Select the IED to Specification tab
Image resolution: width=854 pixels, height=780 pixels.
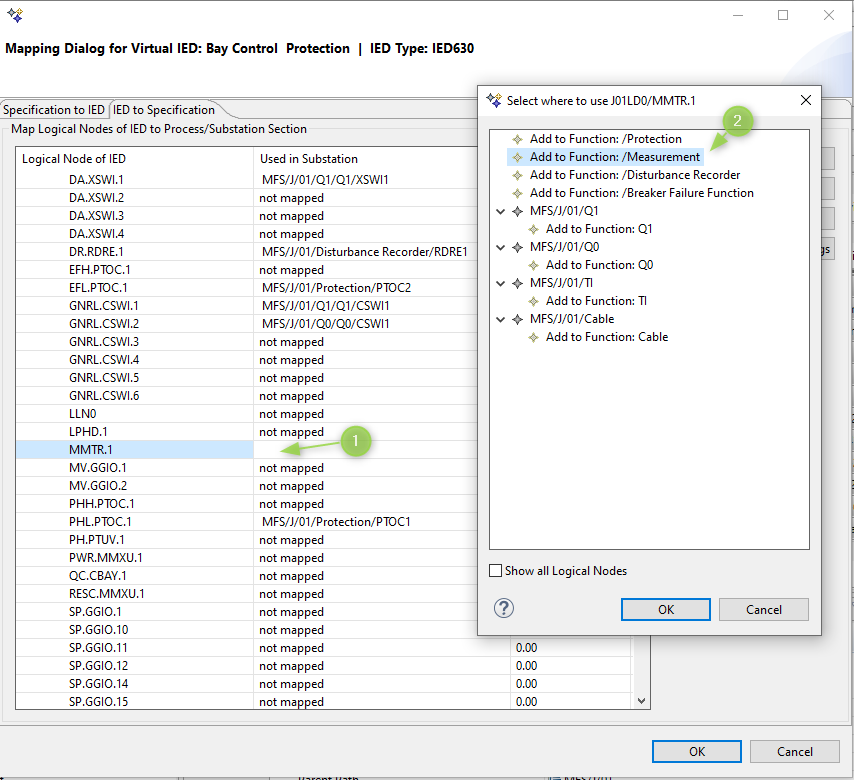(163, 110)
